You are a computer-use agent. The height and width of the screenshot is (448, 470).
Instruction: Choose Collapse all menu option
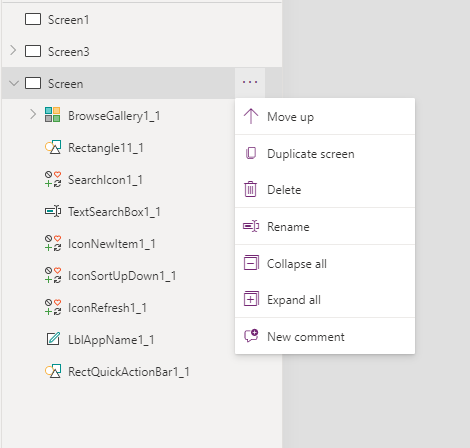click(325, 264)
